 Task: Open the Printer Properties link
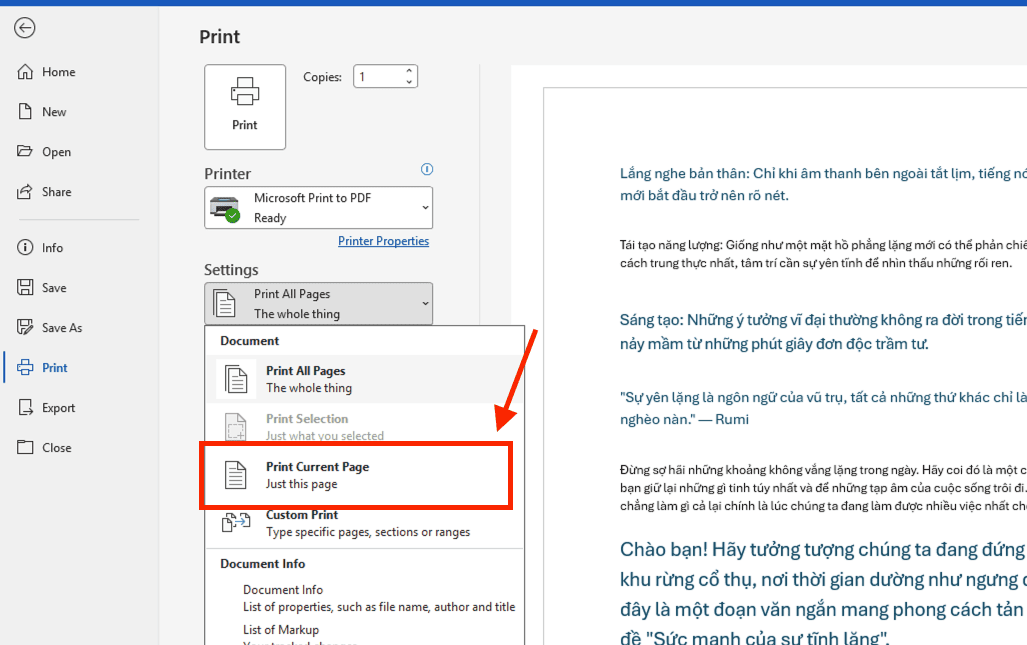pos(383,241)
